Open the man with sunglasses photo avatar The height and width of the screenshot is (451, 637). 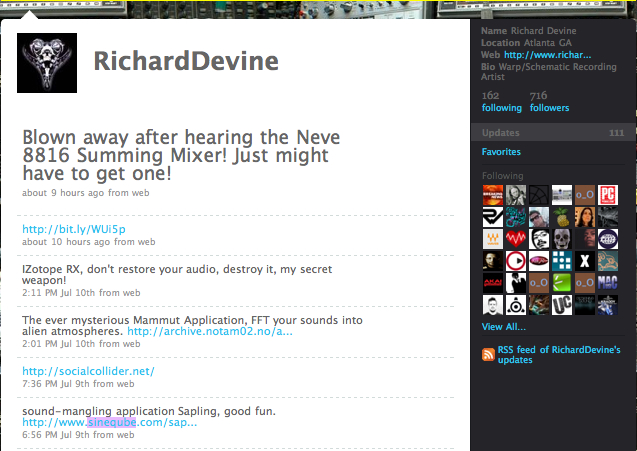coord(539,217)
